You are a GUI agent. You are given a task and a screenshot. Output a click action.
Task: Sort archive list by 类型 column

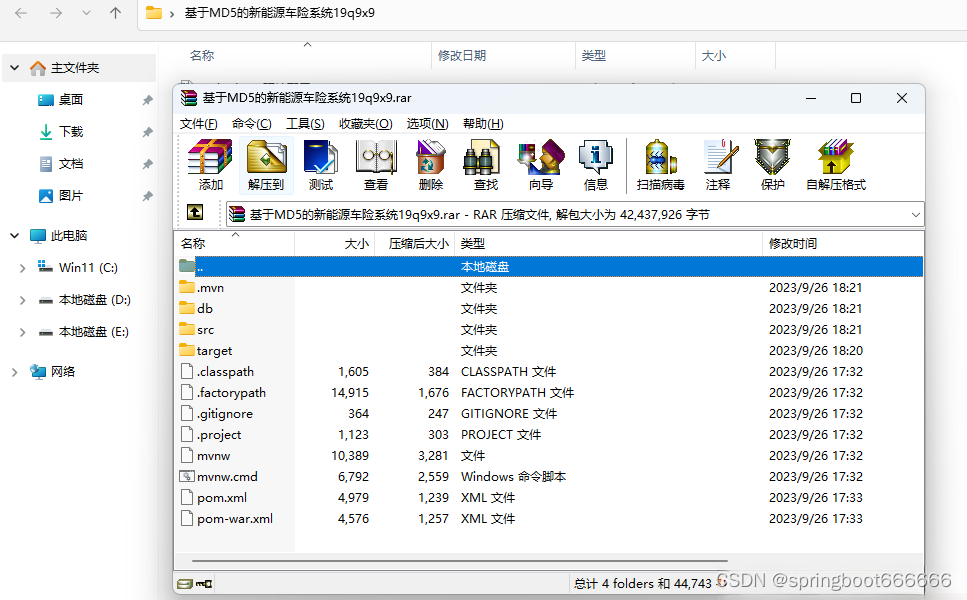pos(608,244)
